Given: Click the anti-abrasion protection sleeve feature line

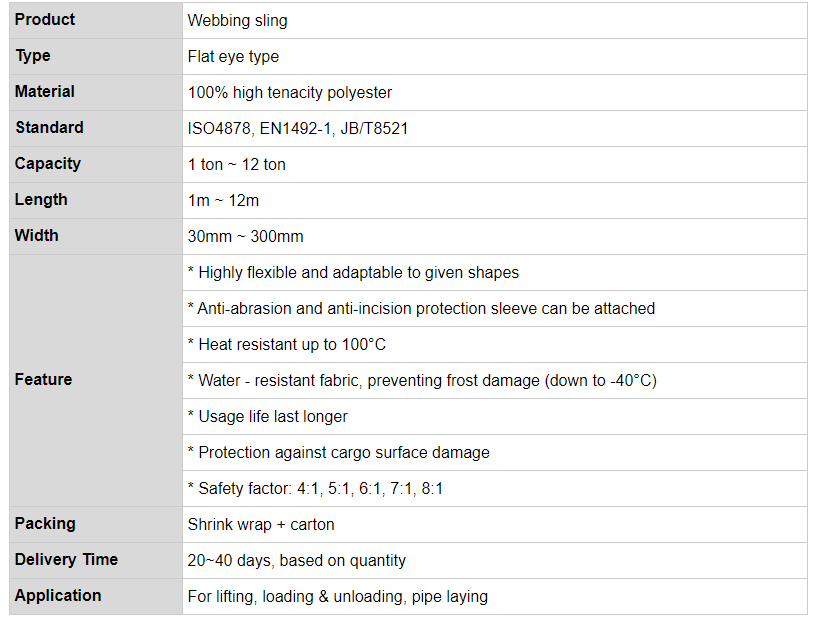Looking at the screenshot, I should [x=421, y=309].
